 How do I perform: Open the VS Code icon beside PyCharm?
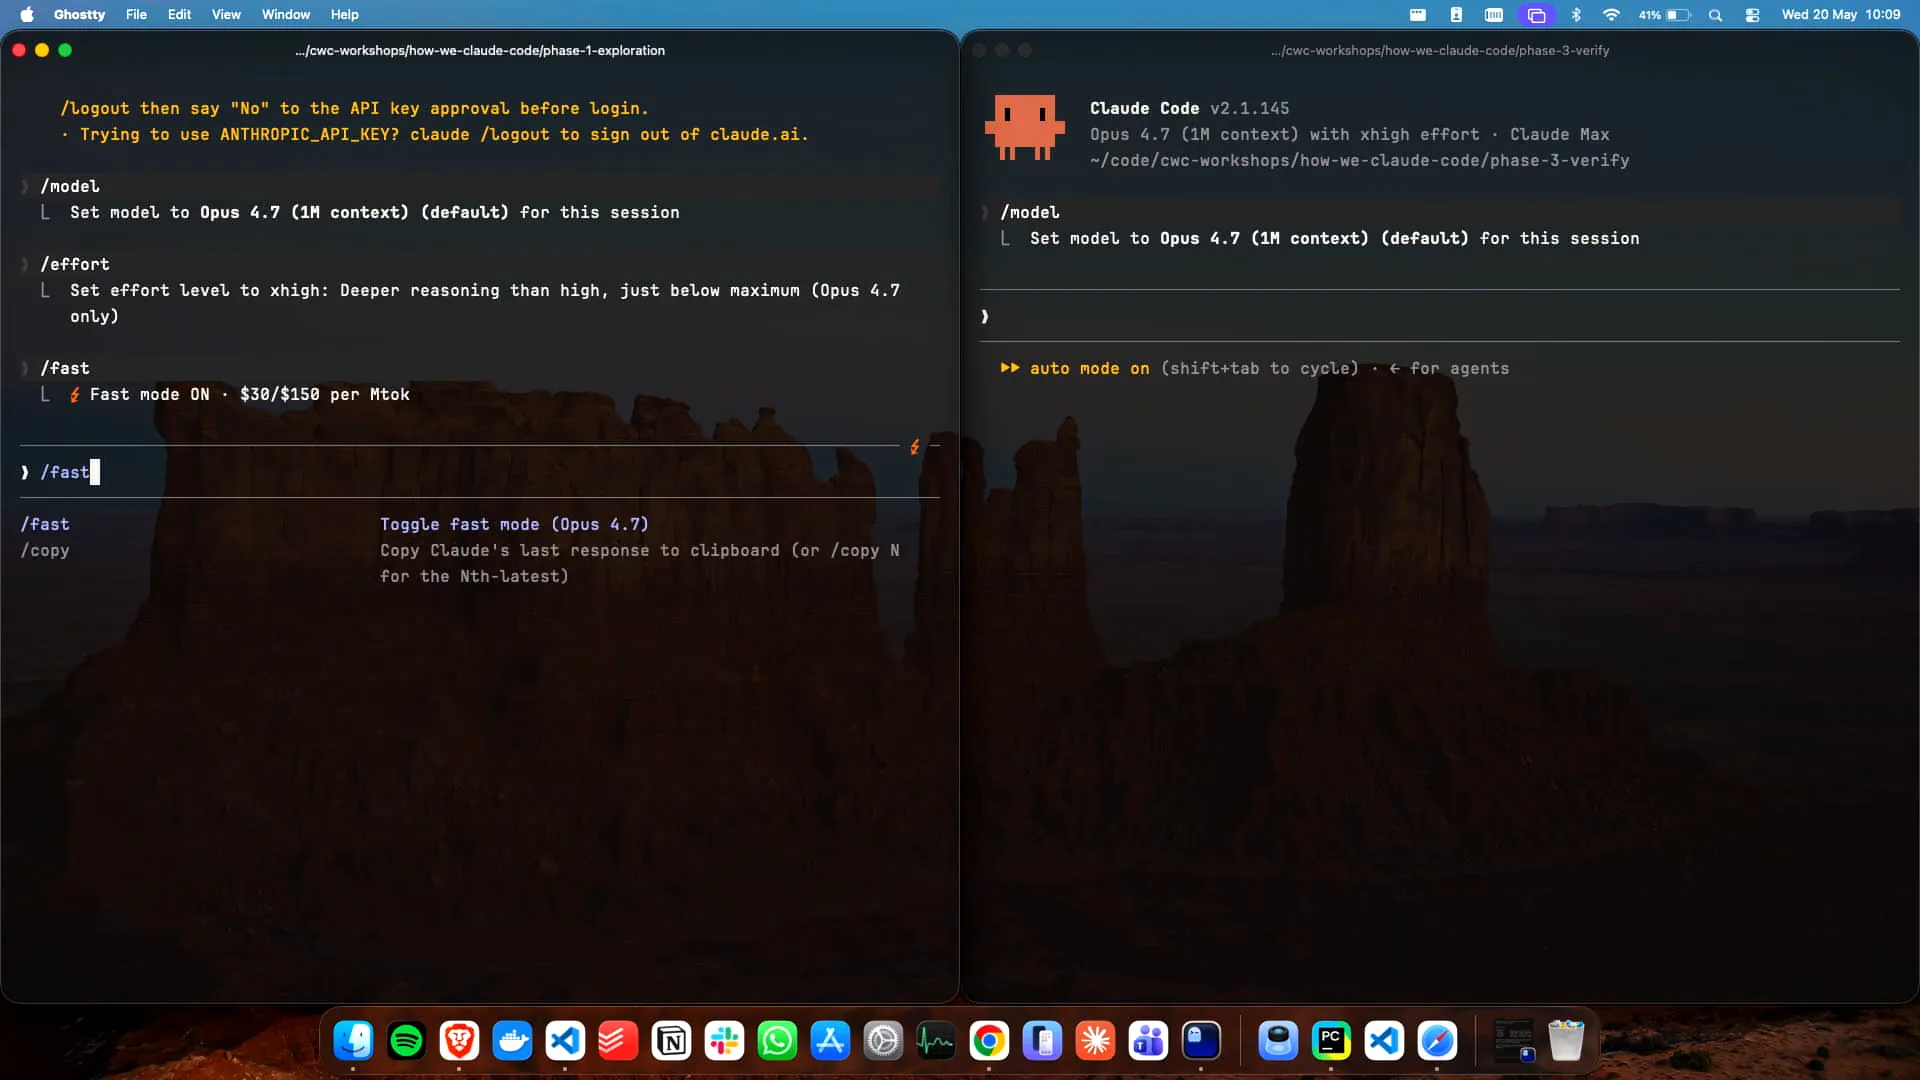(1384, 1041)
